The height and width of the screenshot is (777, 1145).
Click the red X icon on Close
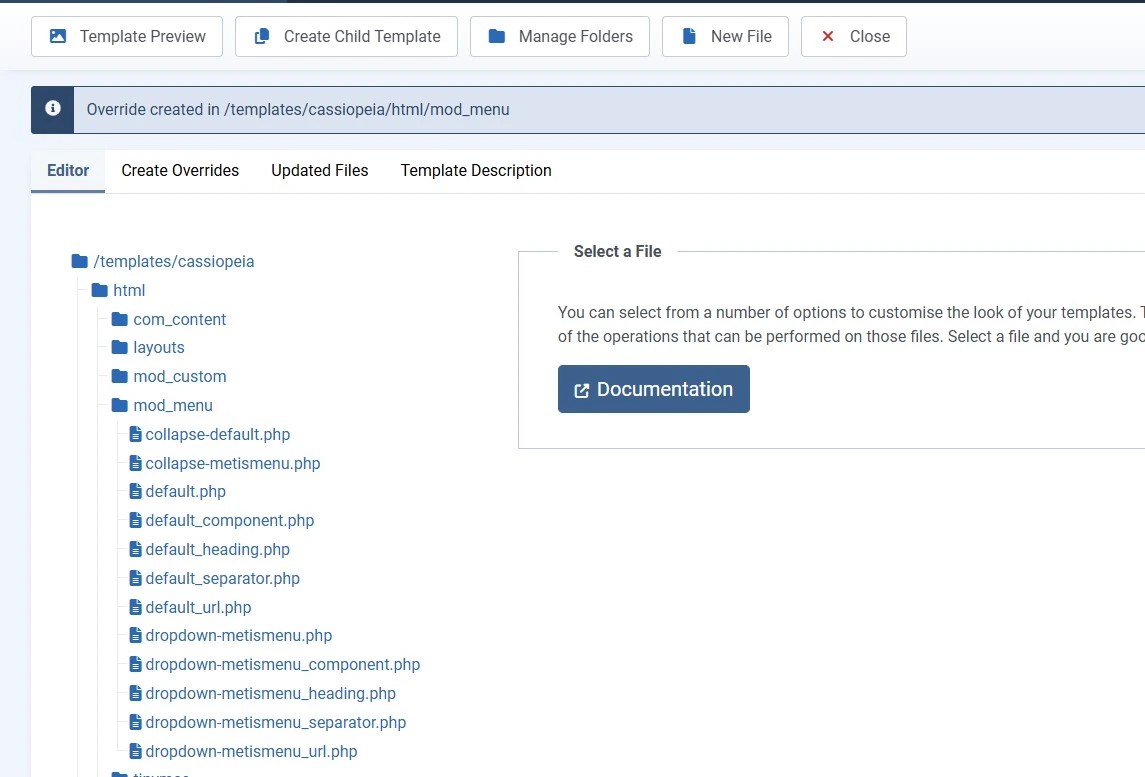click(827, 36)
